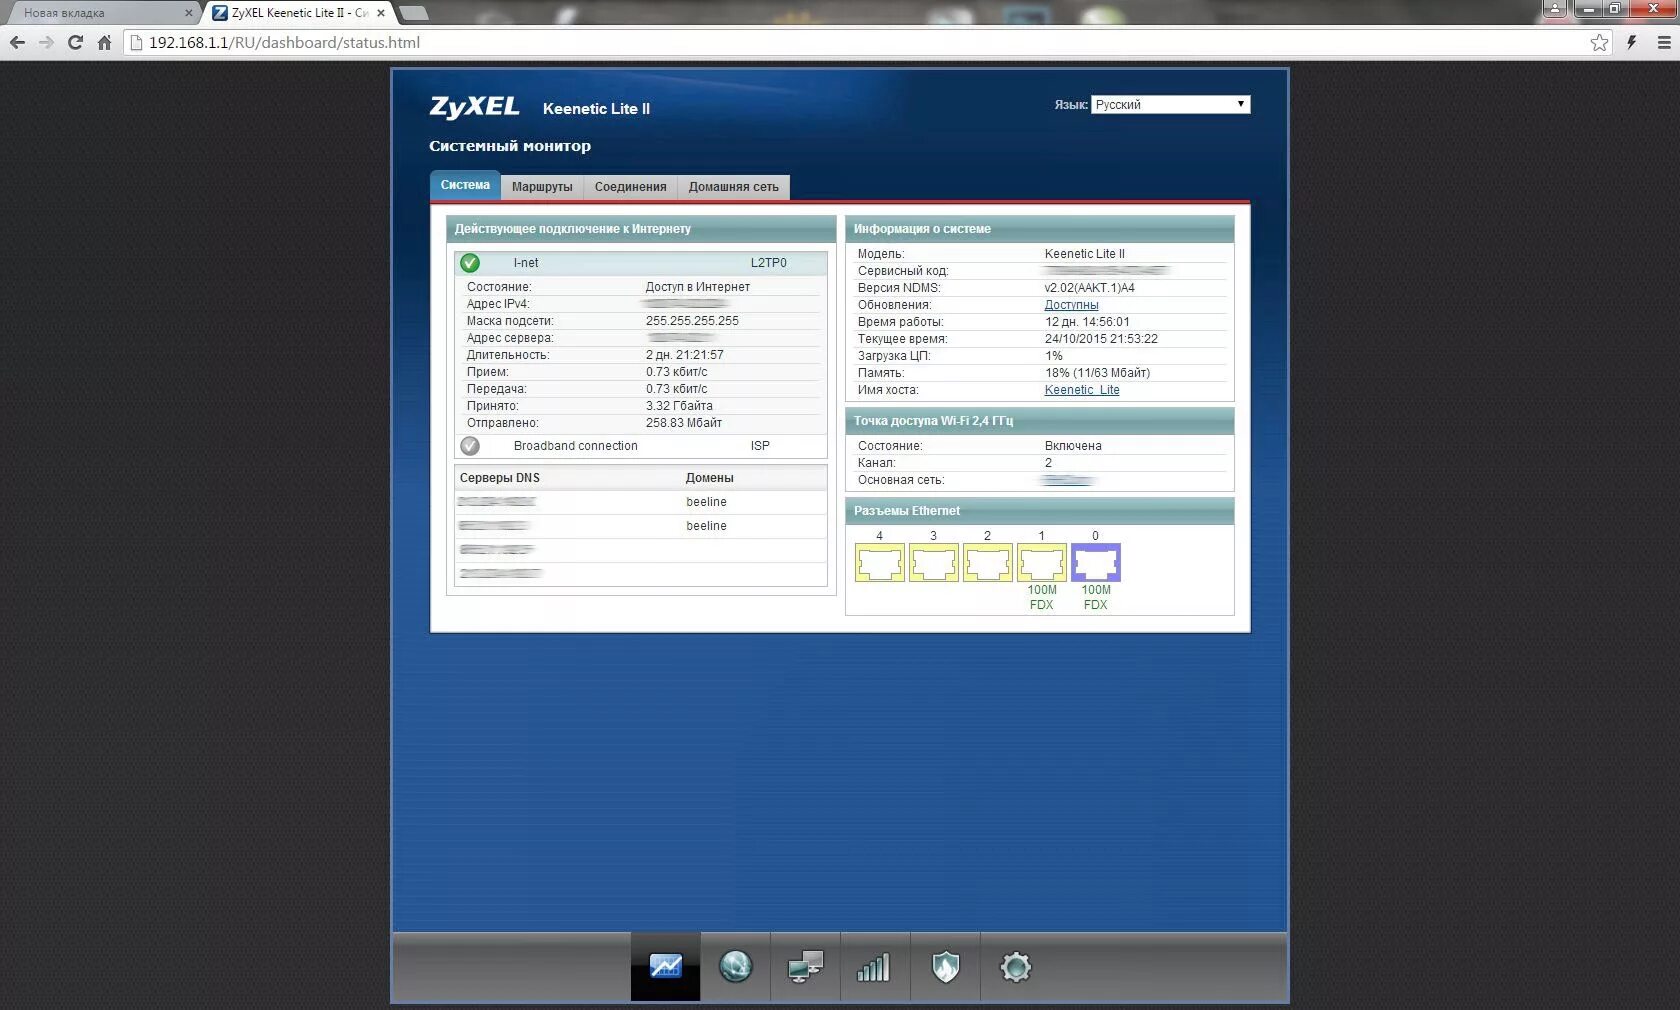Click sent value 258.83 Мбайт
Image resolution: width=1680 pixels, height=1010 pixels.
tap(683, 423)
